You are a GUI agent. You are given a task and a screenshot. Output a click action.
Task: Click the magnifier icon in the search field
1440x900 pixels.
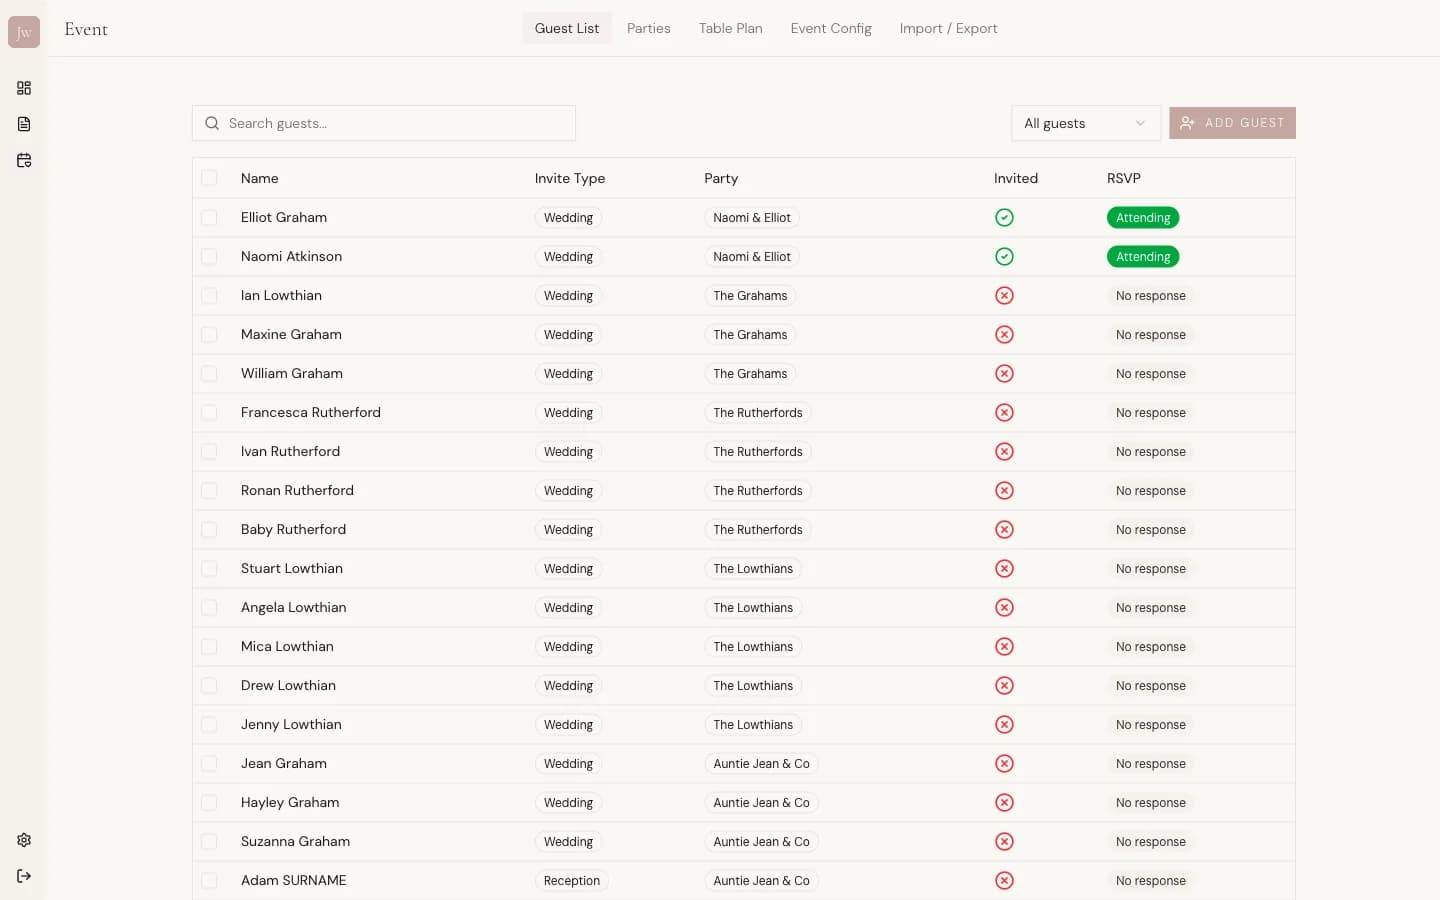[x=212, y=123]
